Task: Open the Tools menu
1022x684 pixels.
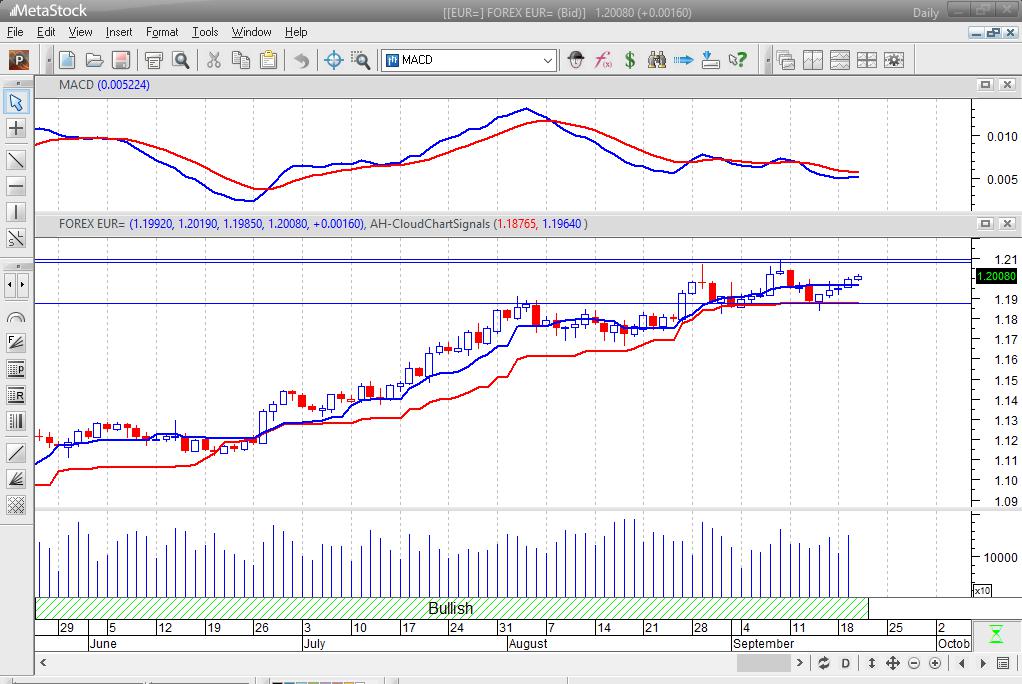Action: point(205,31)
